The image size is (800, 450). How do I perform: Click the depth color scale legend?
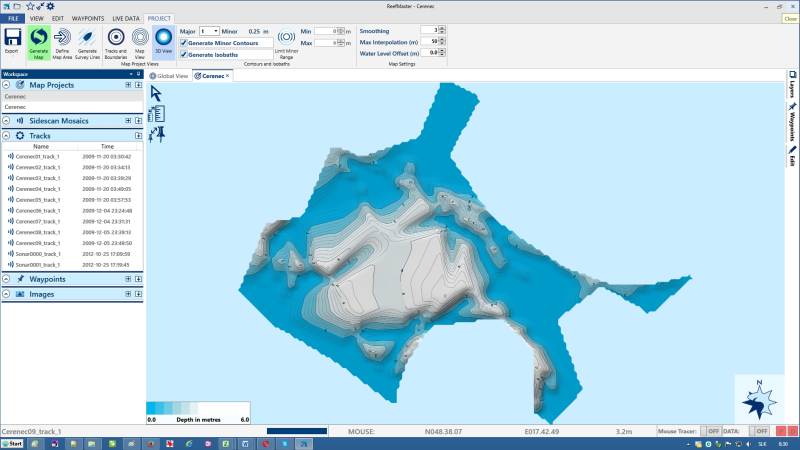click(197, 409)
